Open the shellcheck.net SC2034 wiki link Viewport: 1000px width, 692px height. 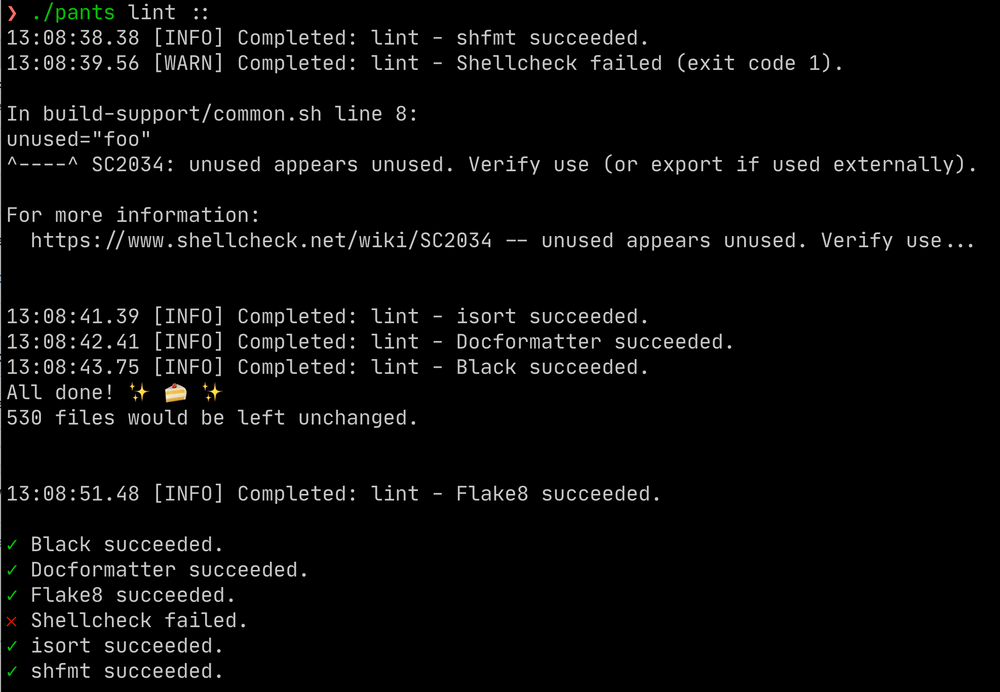tap(261, 241)
